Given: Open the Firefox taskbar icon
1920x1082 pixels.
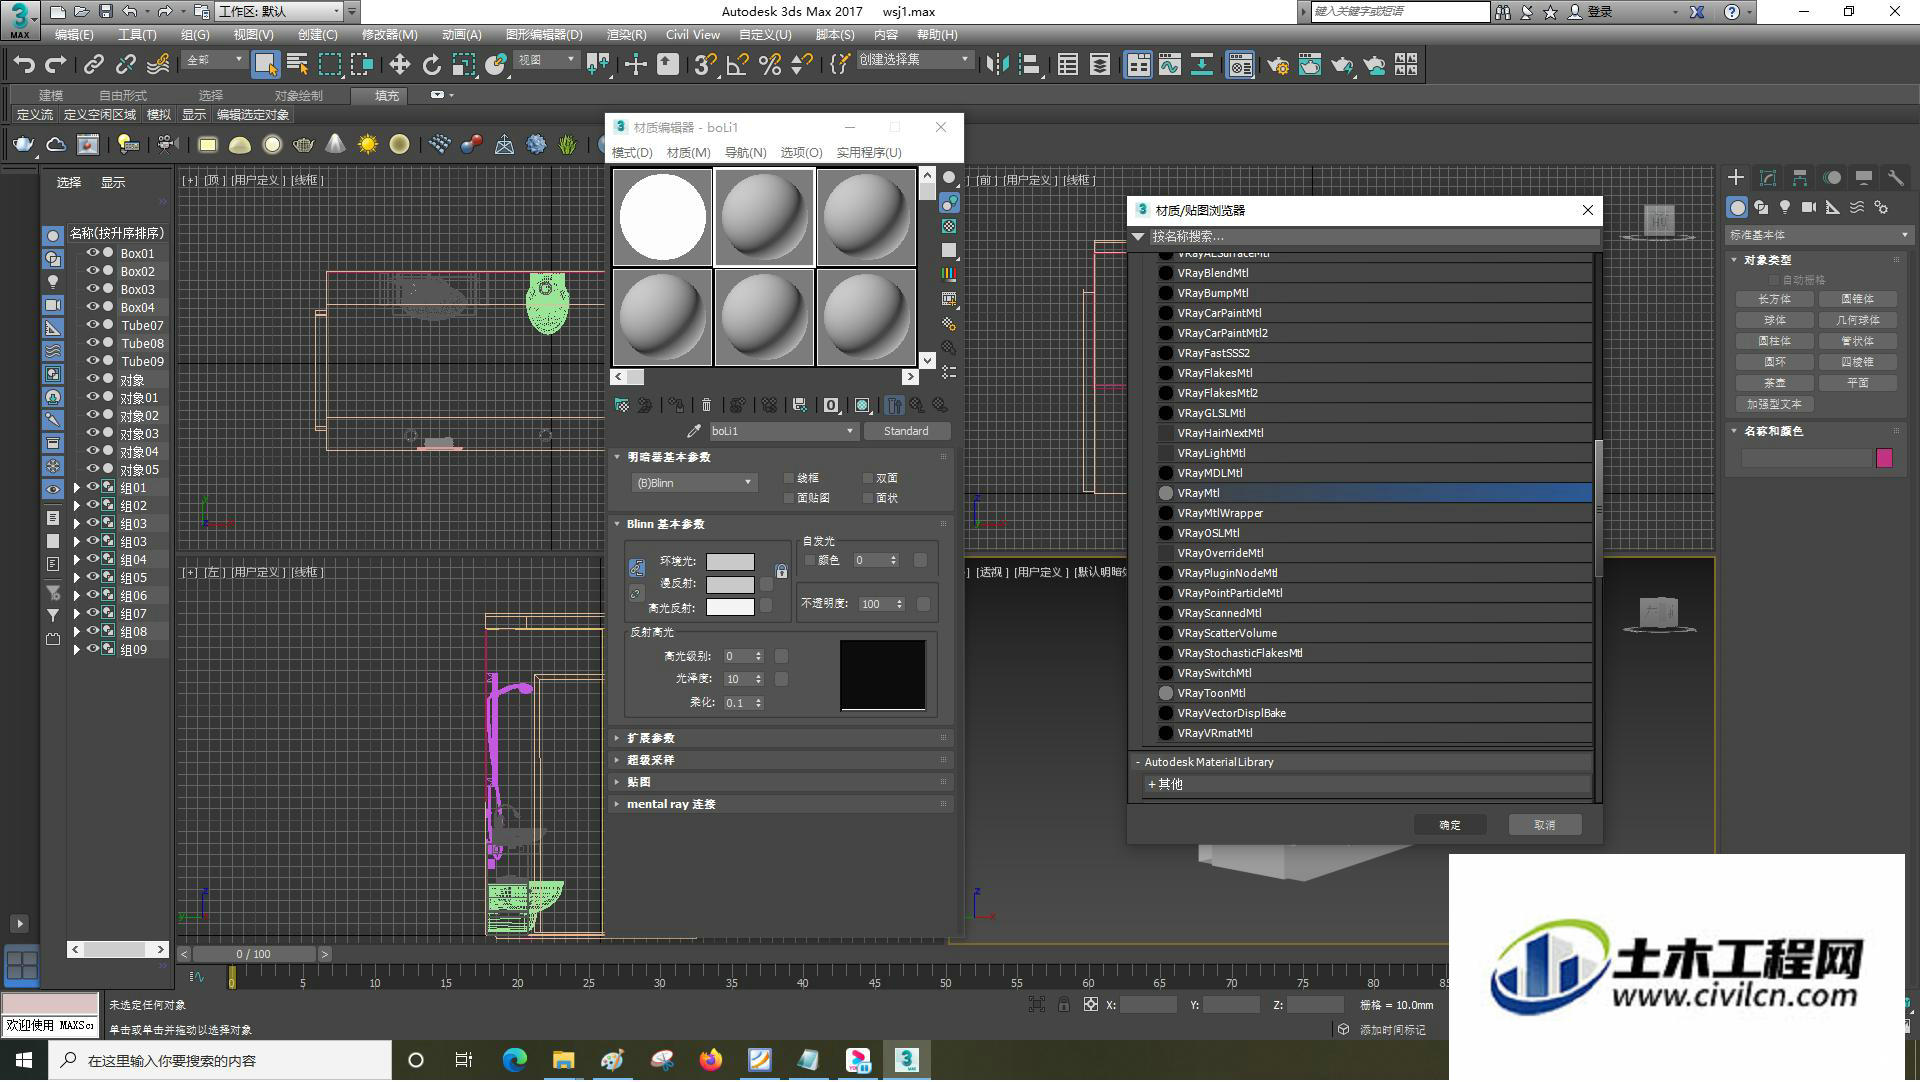Looking at the screenshot, I should tap(711, 1060).
